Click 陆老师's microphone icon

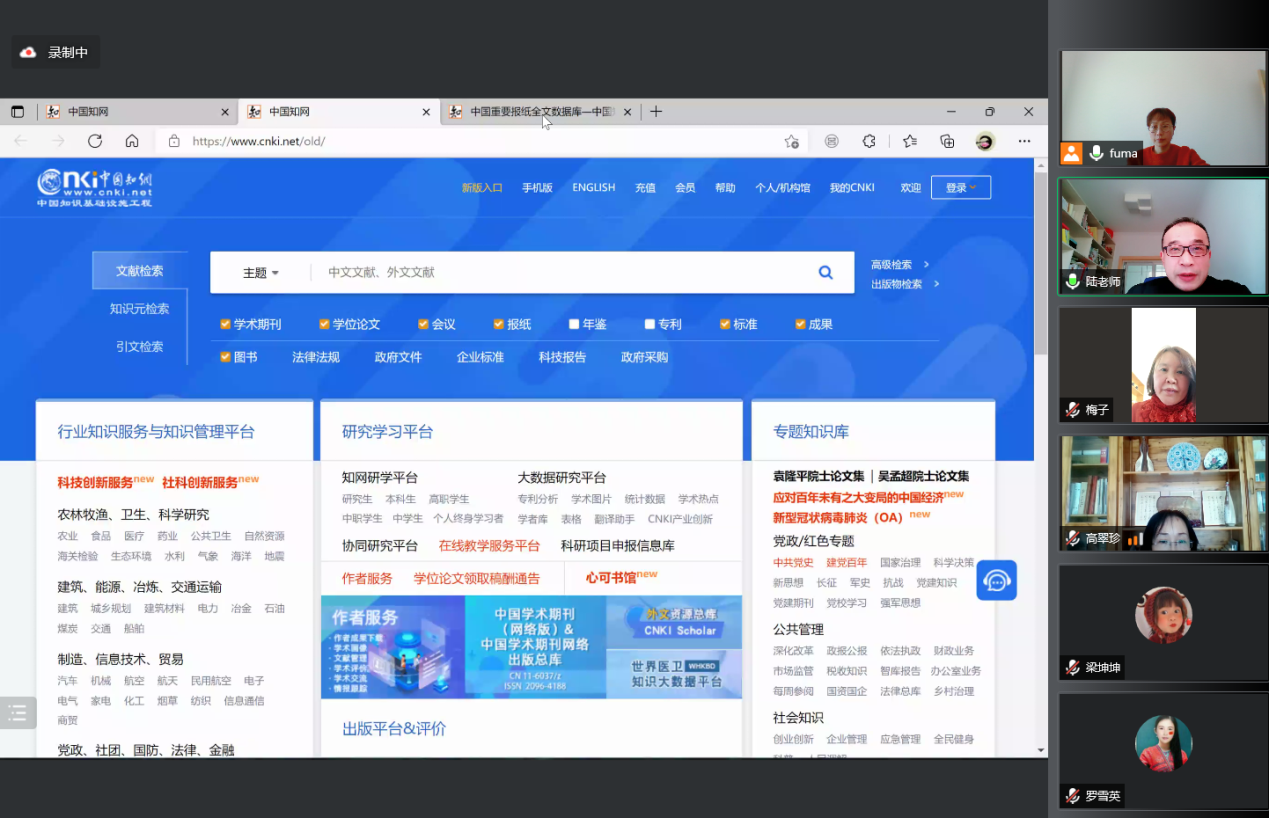1073,282
